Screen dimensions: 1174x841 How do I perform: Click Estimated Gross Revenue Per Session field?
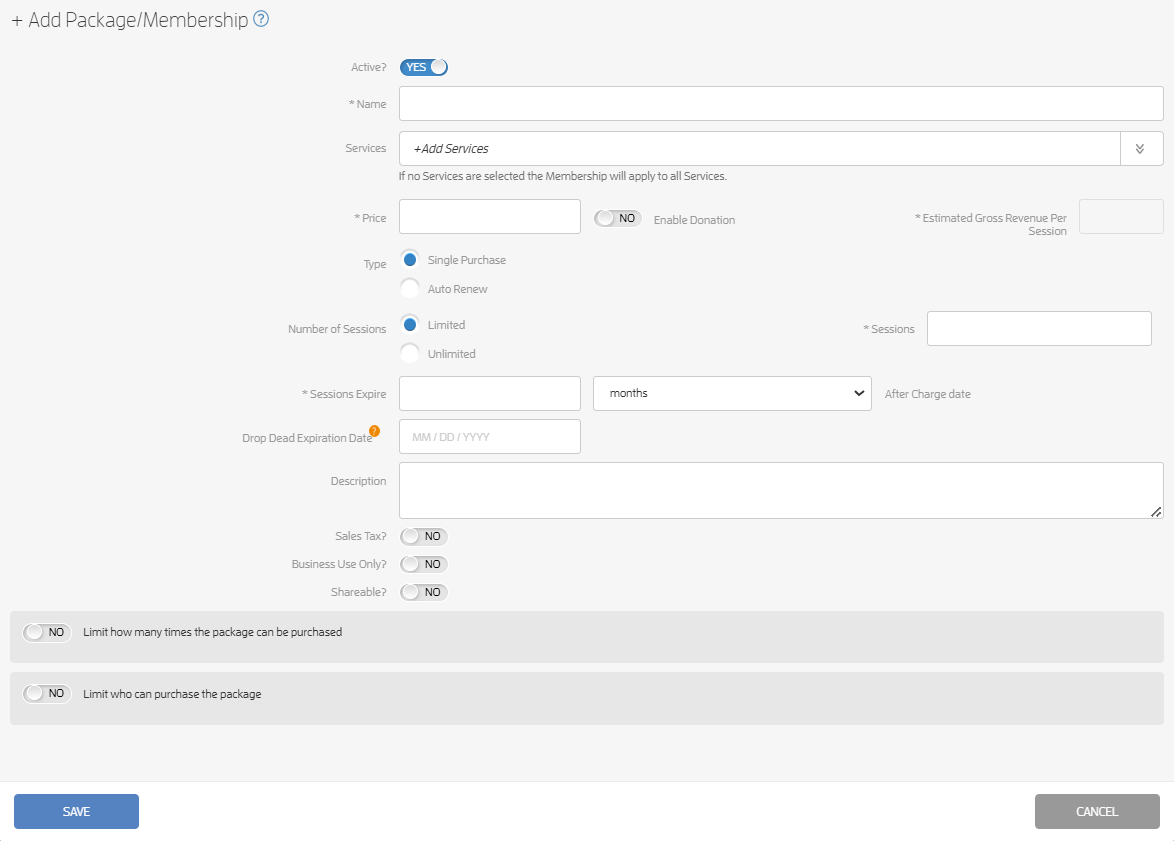(x=1121, y=216)
